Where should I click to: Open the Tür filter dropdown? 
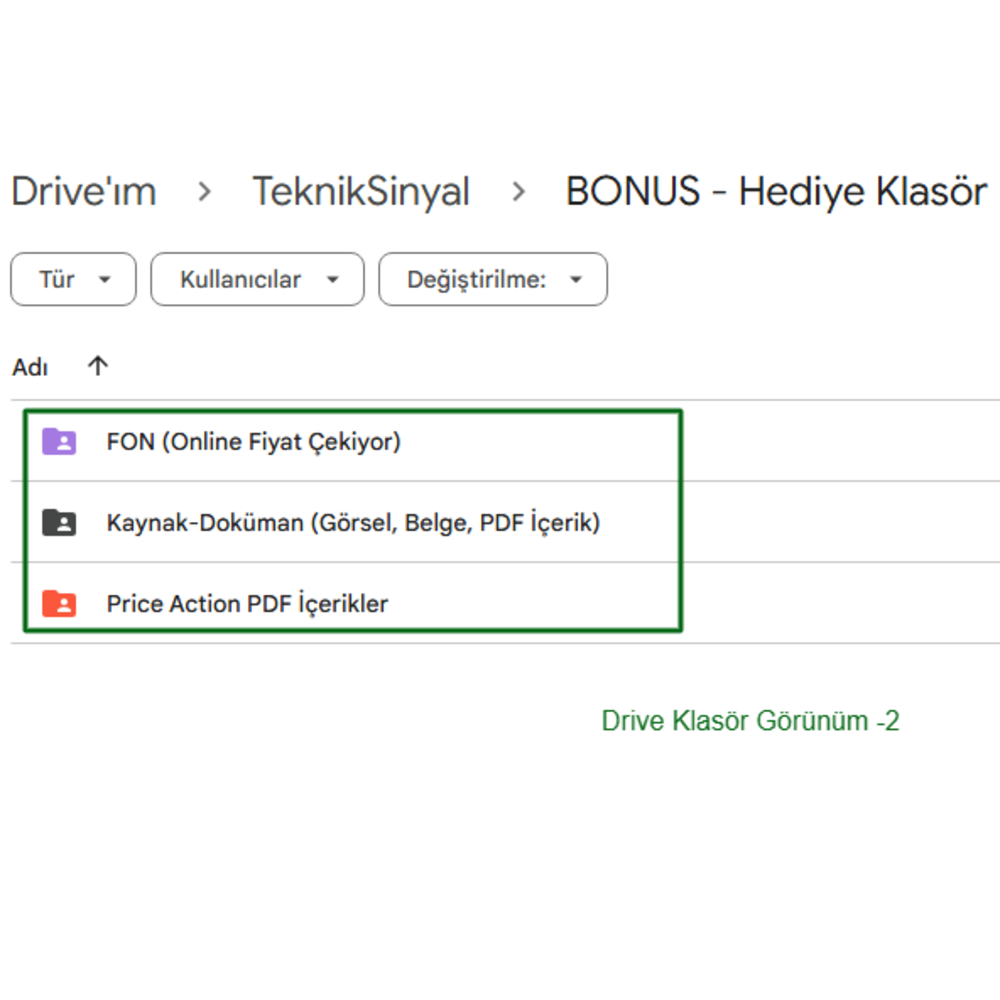tap(73, 279)
